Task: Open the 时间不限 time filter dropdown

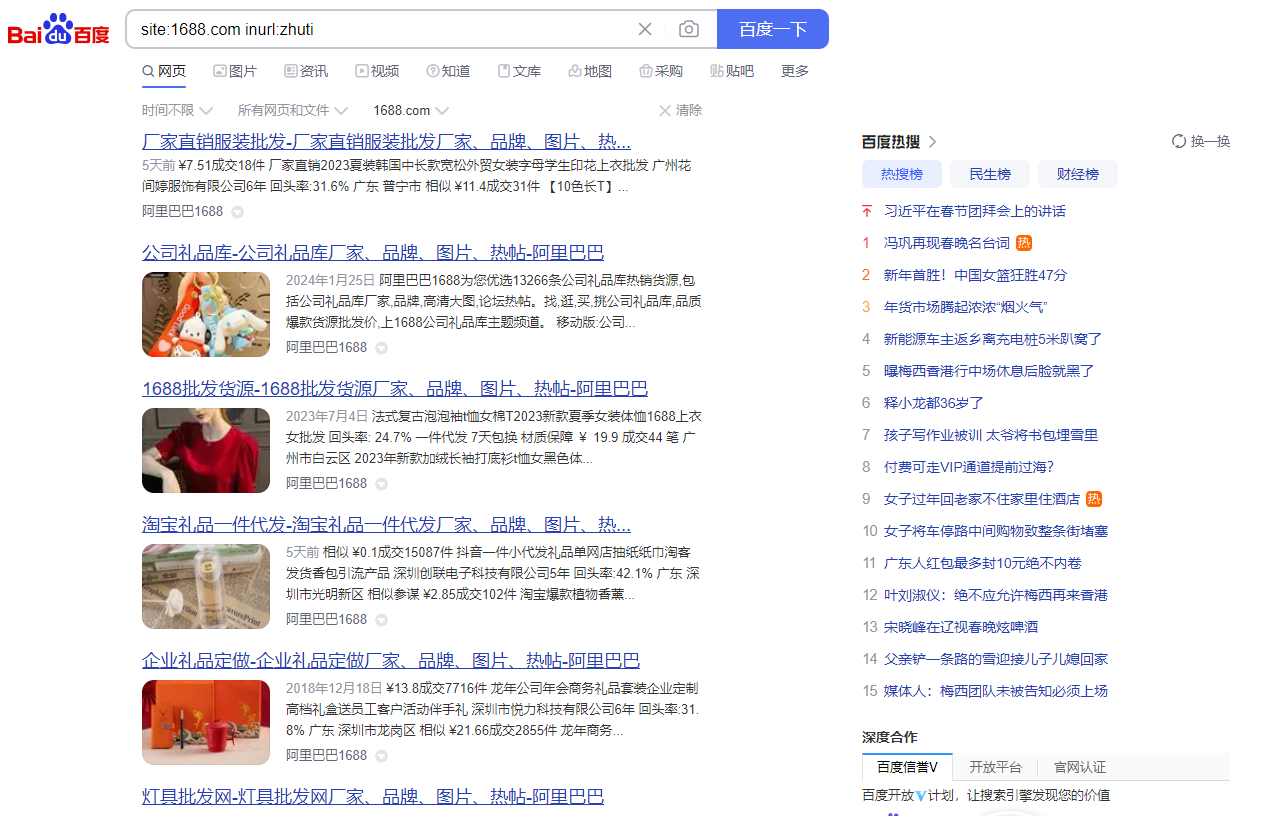Action: 177,110
